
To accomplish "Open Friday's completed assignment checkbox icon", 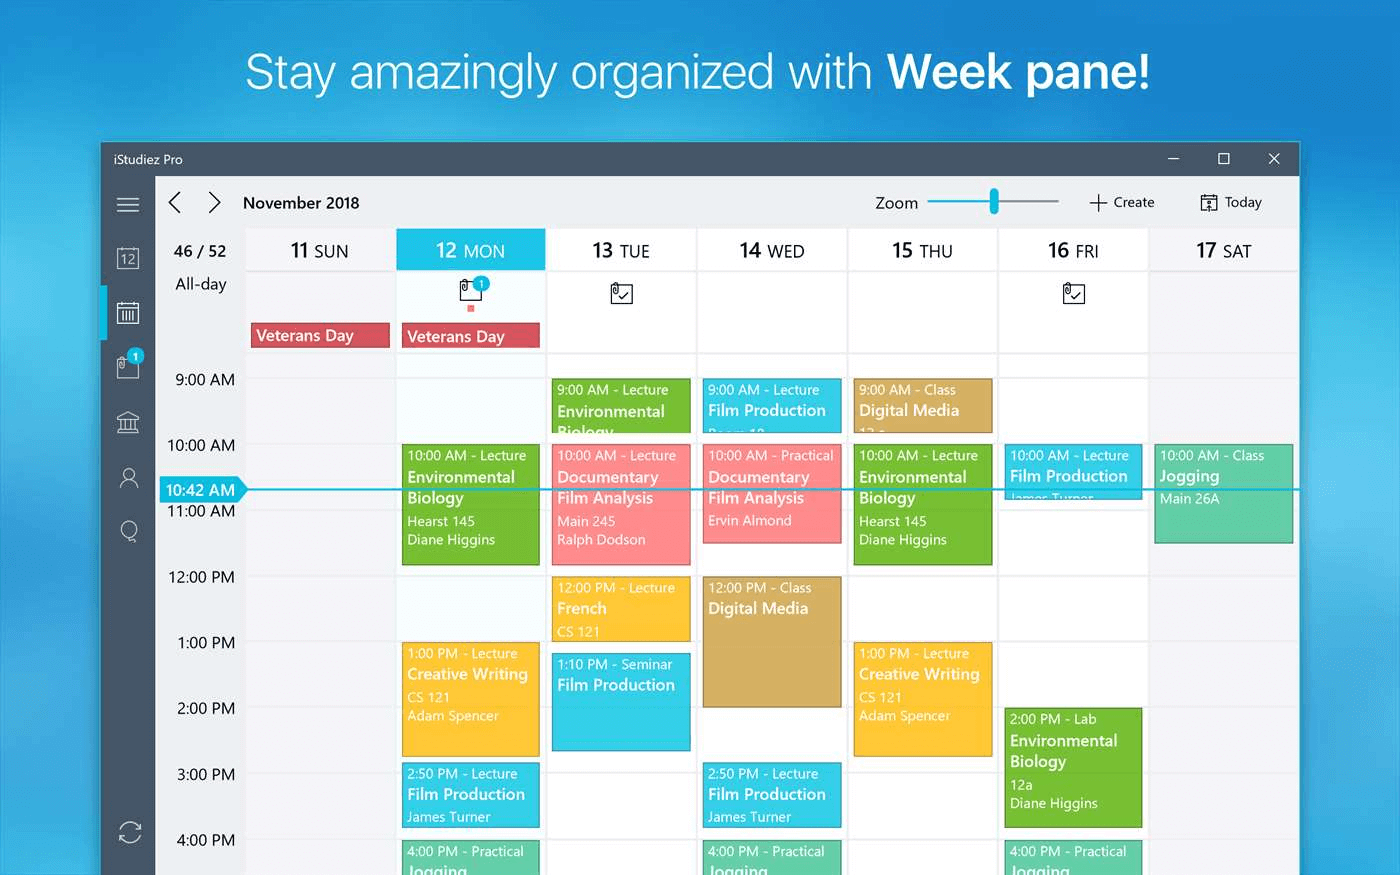I will 1074,293.
